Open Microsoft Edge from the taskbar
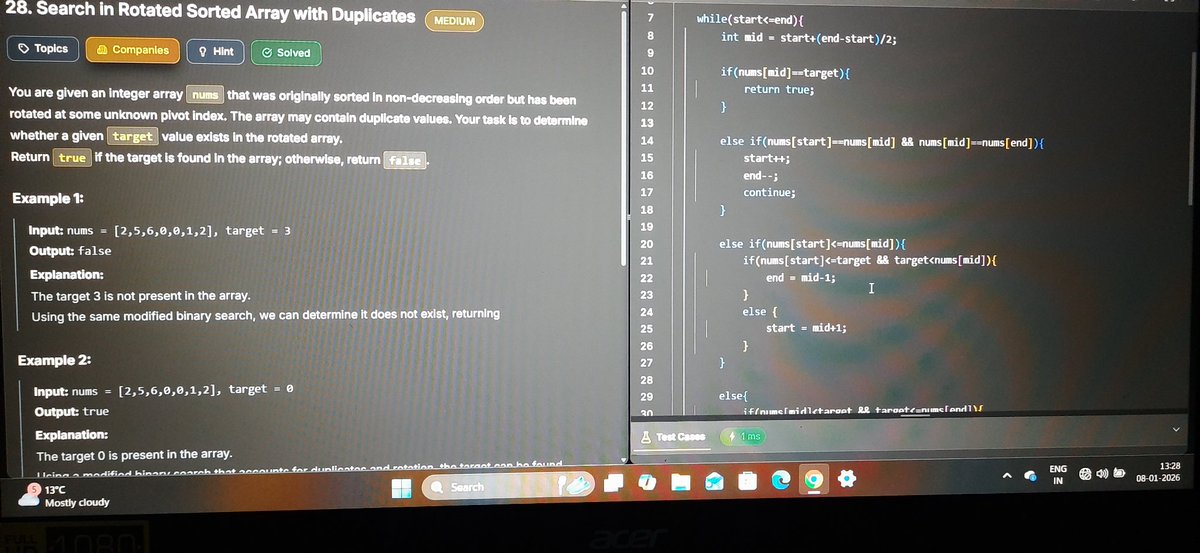1200x553 pixels. [x=780, y=482]
